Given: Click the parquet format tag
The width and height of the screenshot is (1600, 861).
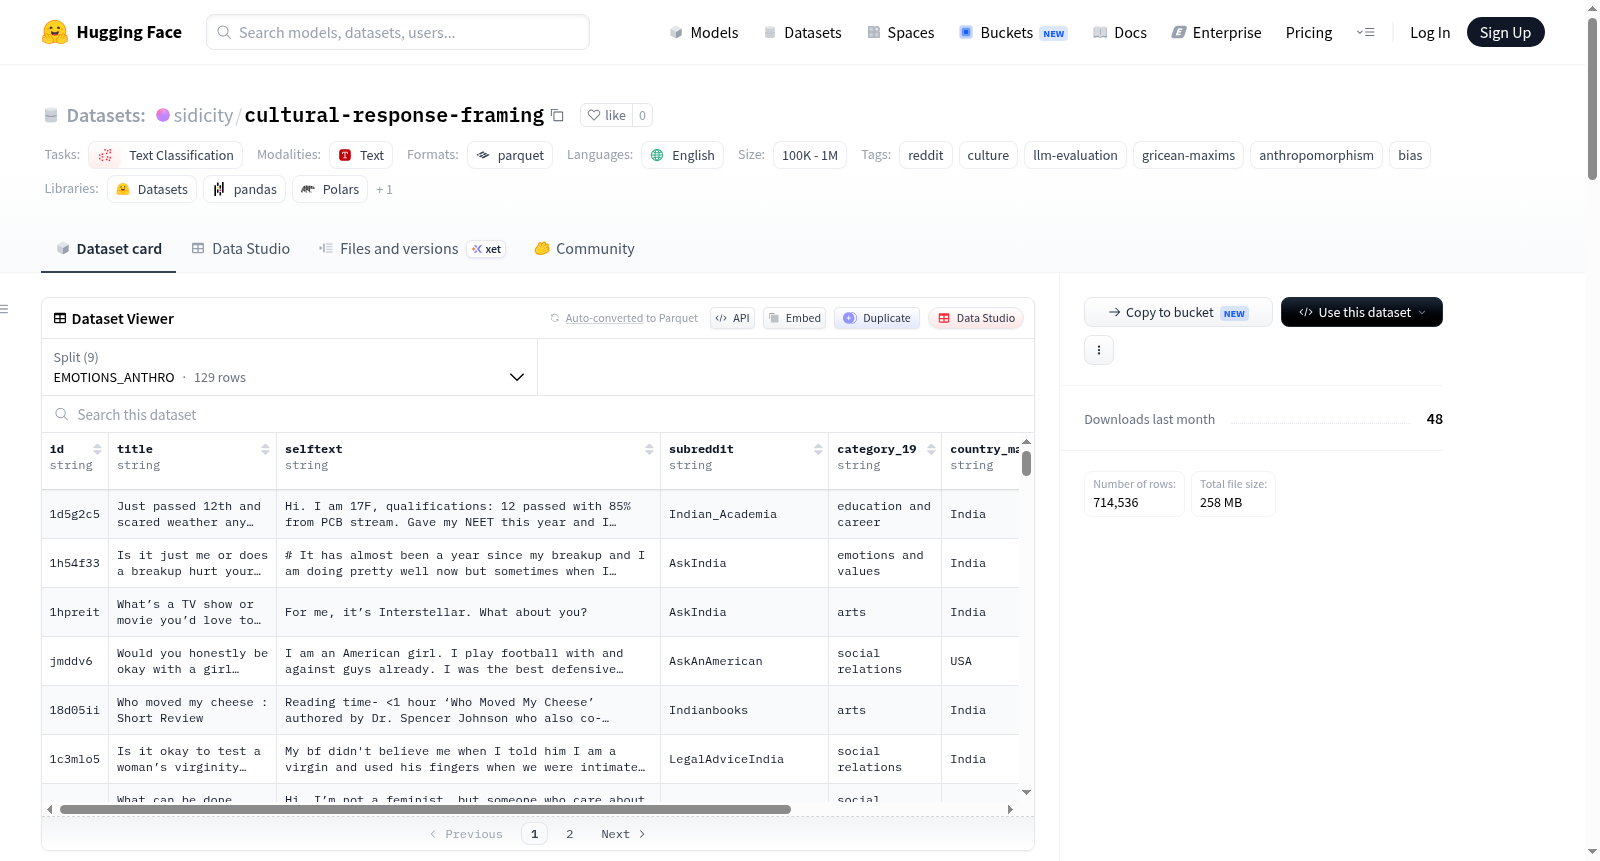Looking at the screenshot, I should click(510, 155).
